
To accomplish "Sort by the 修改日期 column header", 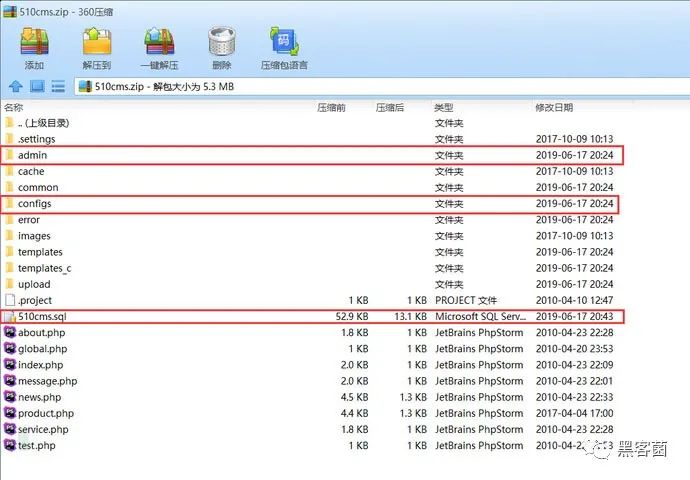I will pos(554,107).
